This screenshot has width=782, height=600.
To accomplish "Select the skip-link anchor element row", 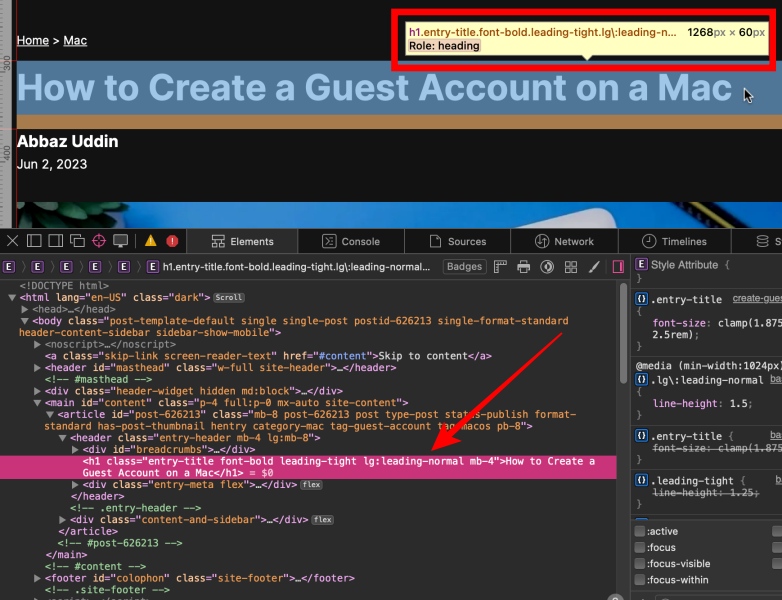I will [268, 356].
